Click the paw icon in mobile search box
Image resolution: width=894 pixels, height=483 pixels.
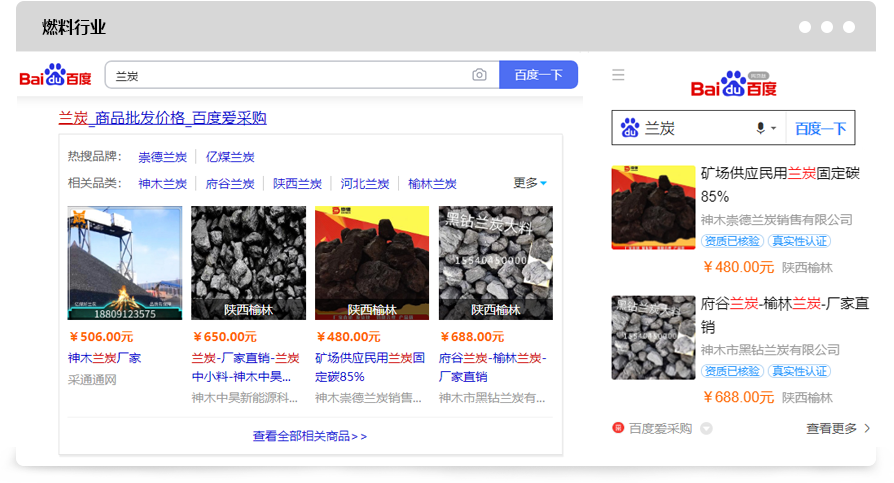[630, 128]
